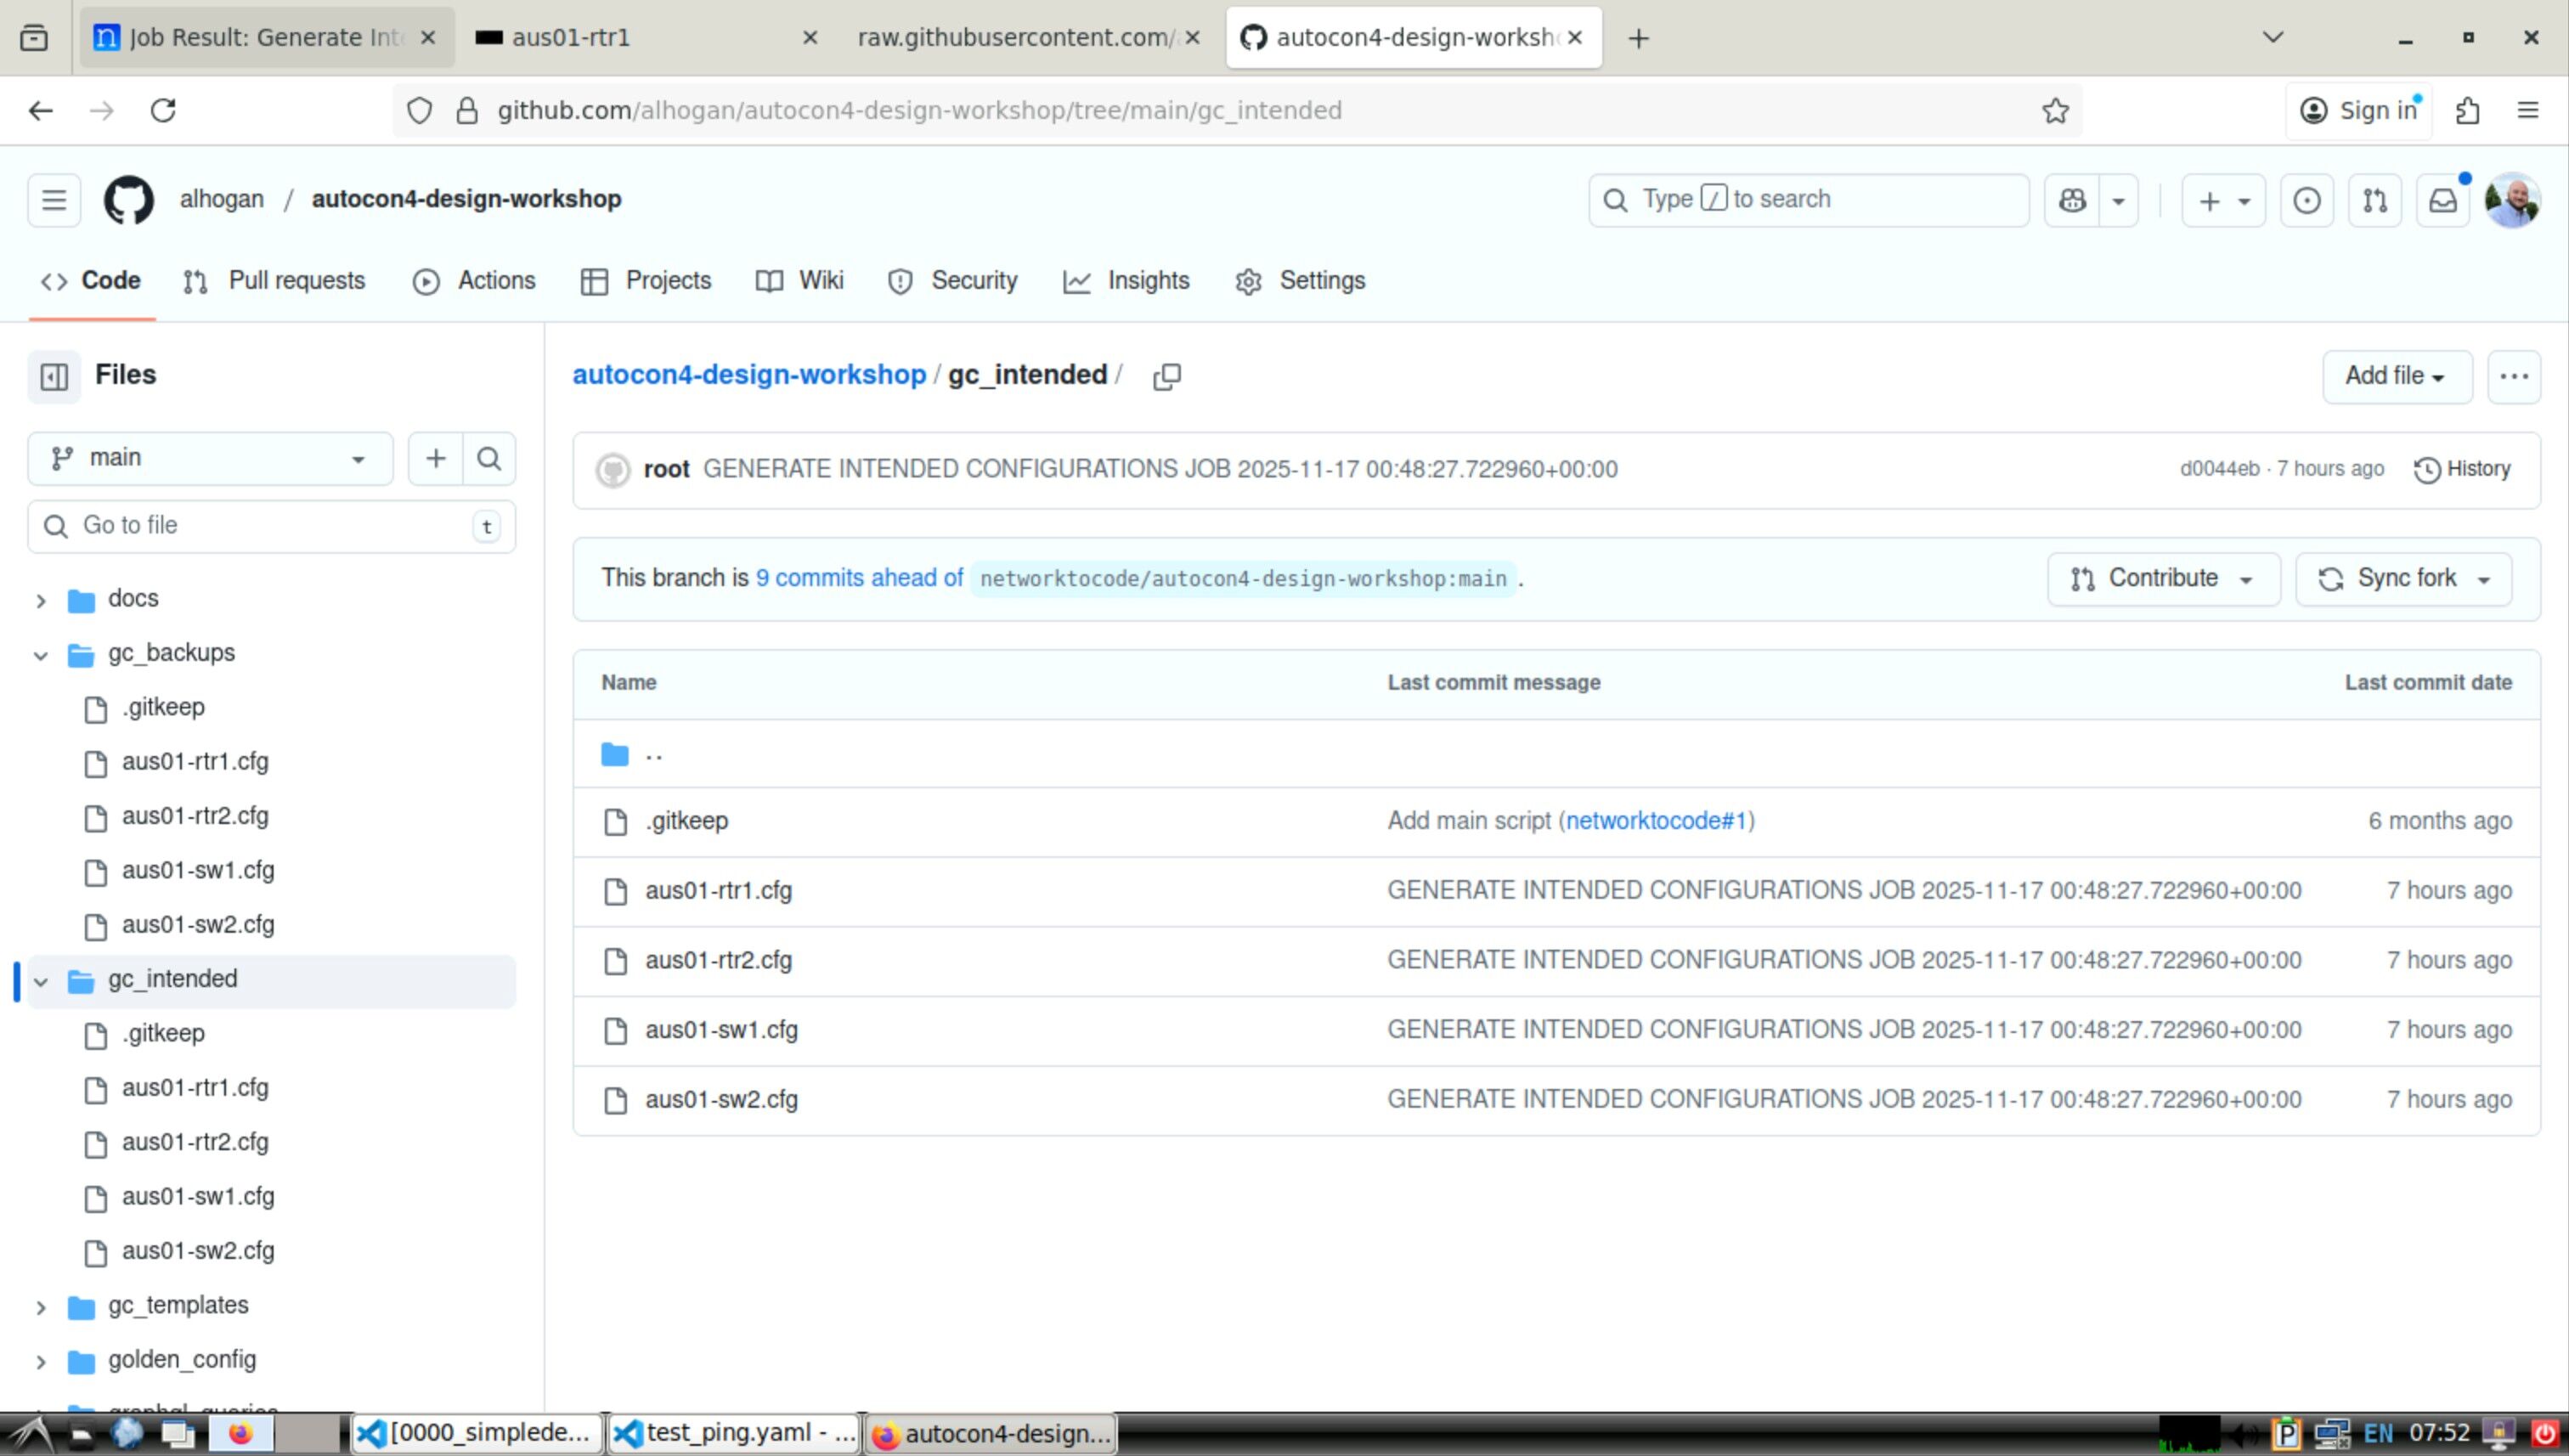View the commit History
The height and width of the screenshot is (1456, 2569).
tap(2462, 469)
